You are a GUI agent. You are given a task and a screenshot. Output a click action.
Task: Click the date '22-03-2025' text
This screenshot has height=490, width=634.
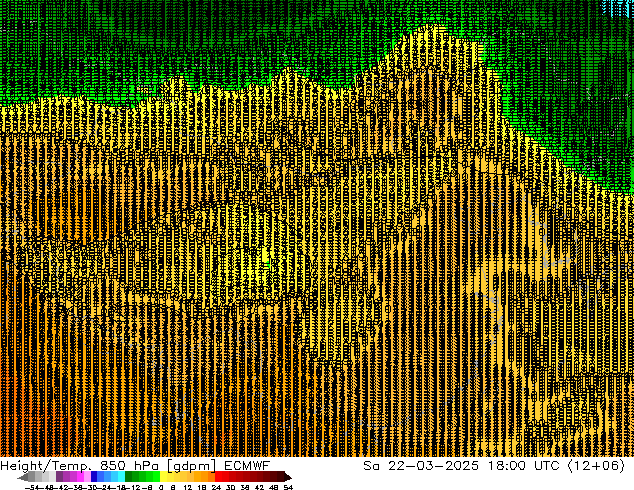(x=433, y=466)
